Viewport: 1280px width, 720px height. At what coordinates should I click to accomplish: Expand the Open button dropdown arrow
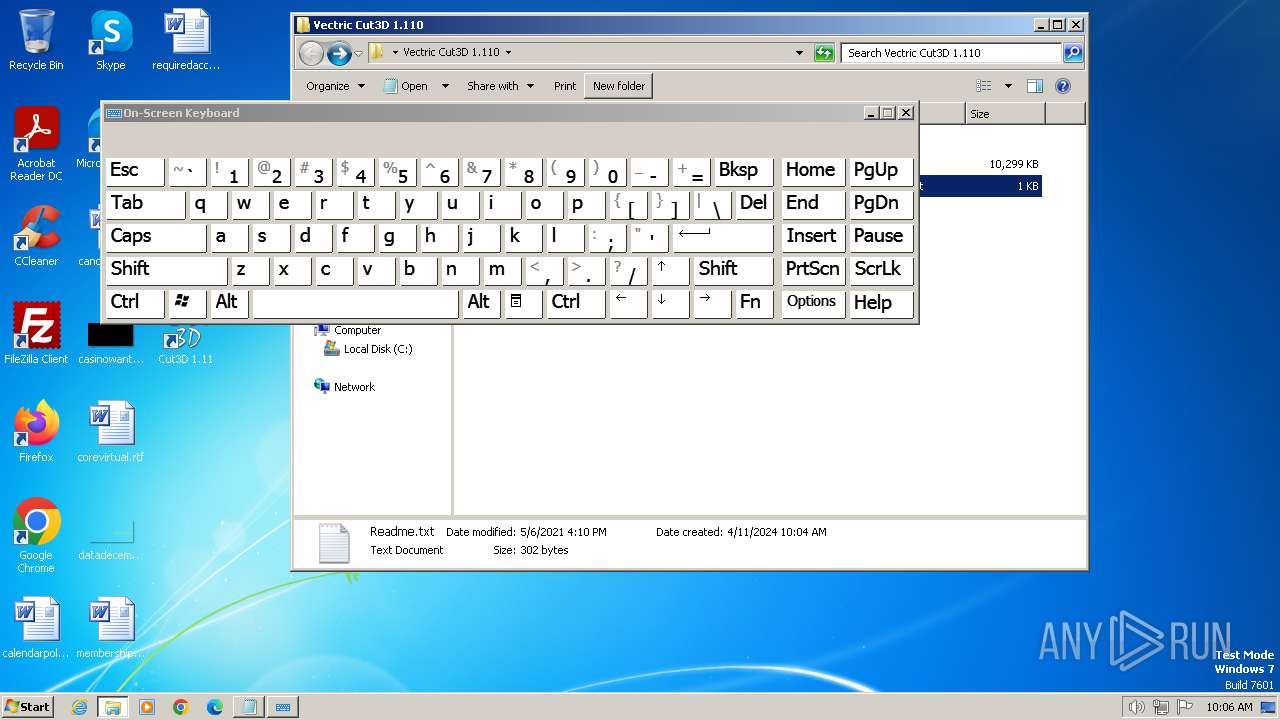point(445,86)
